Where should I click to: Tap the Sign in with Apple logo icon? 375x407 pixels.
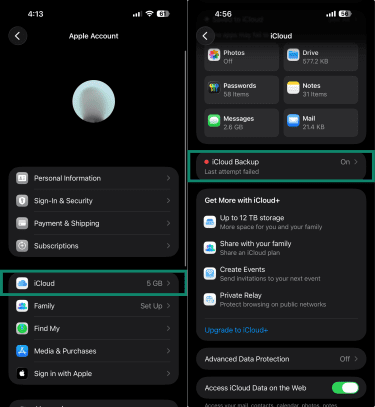tap(22, 373)
